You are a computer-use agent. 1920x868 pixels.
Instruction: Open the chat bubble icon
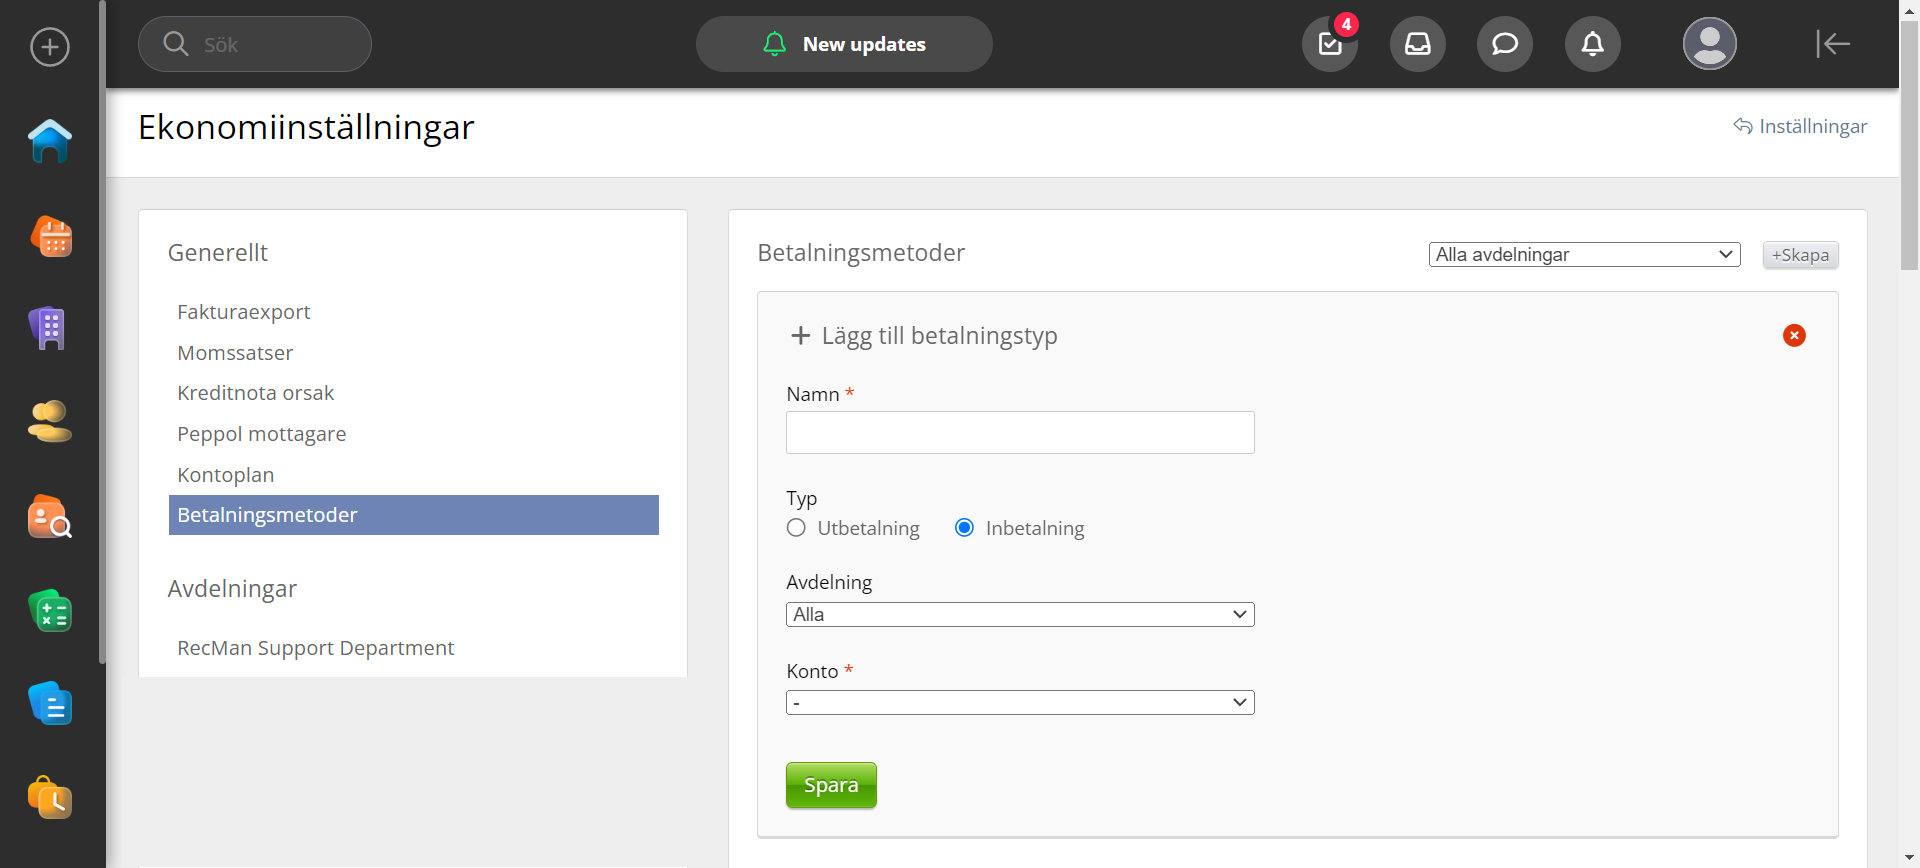coord(1504,44)
